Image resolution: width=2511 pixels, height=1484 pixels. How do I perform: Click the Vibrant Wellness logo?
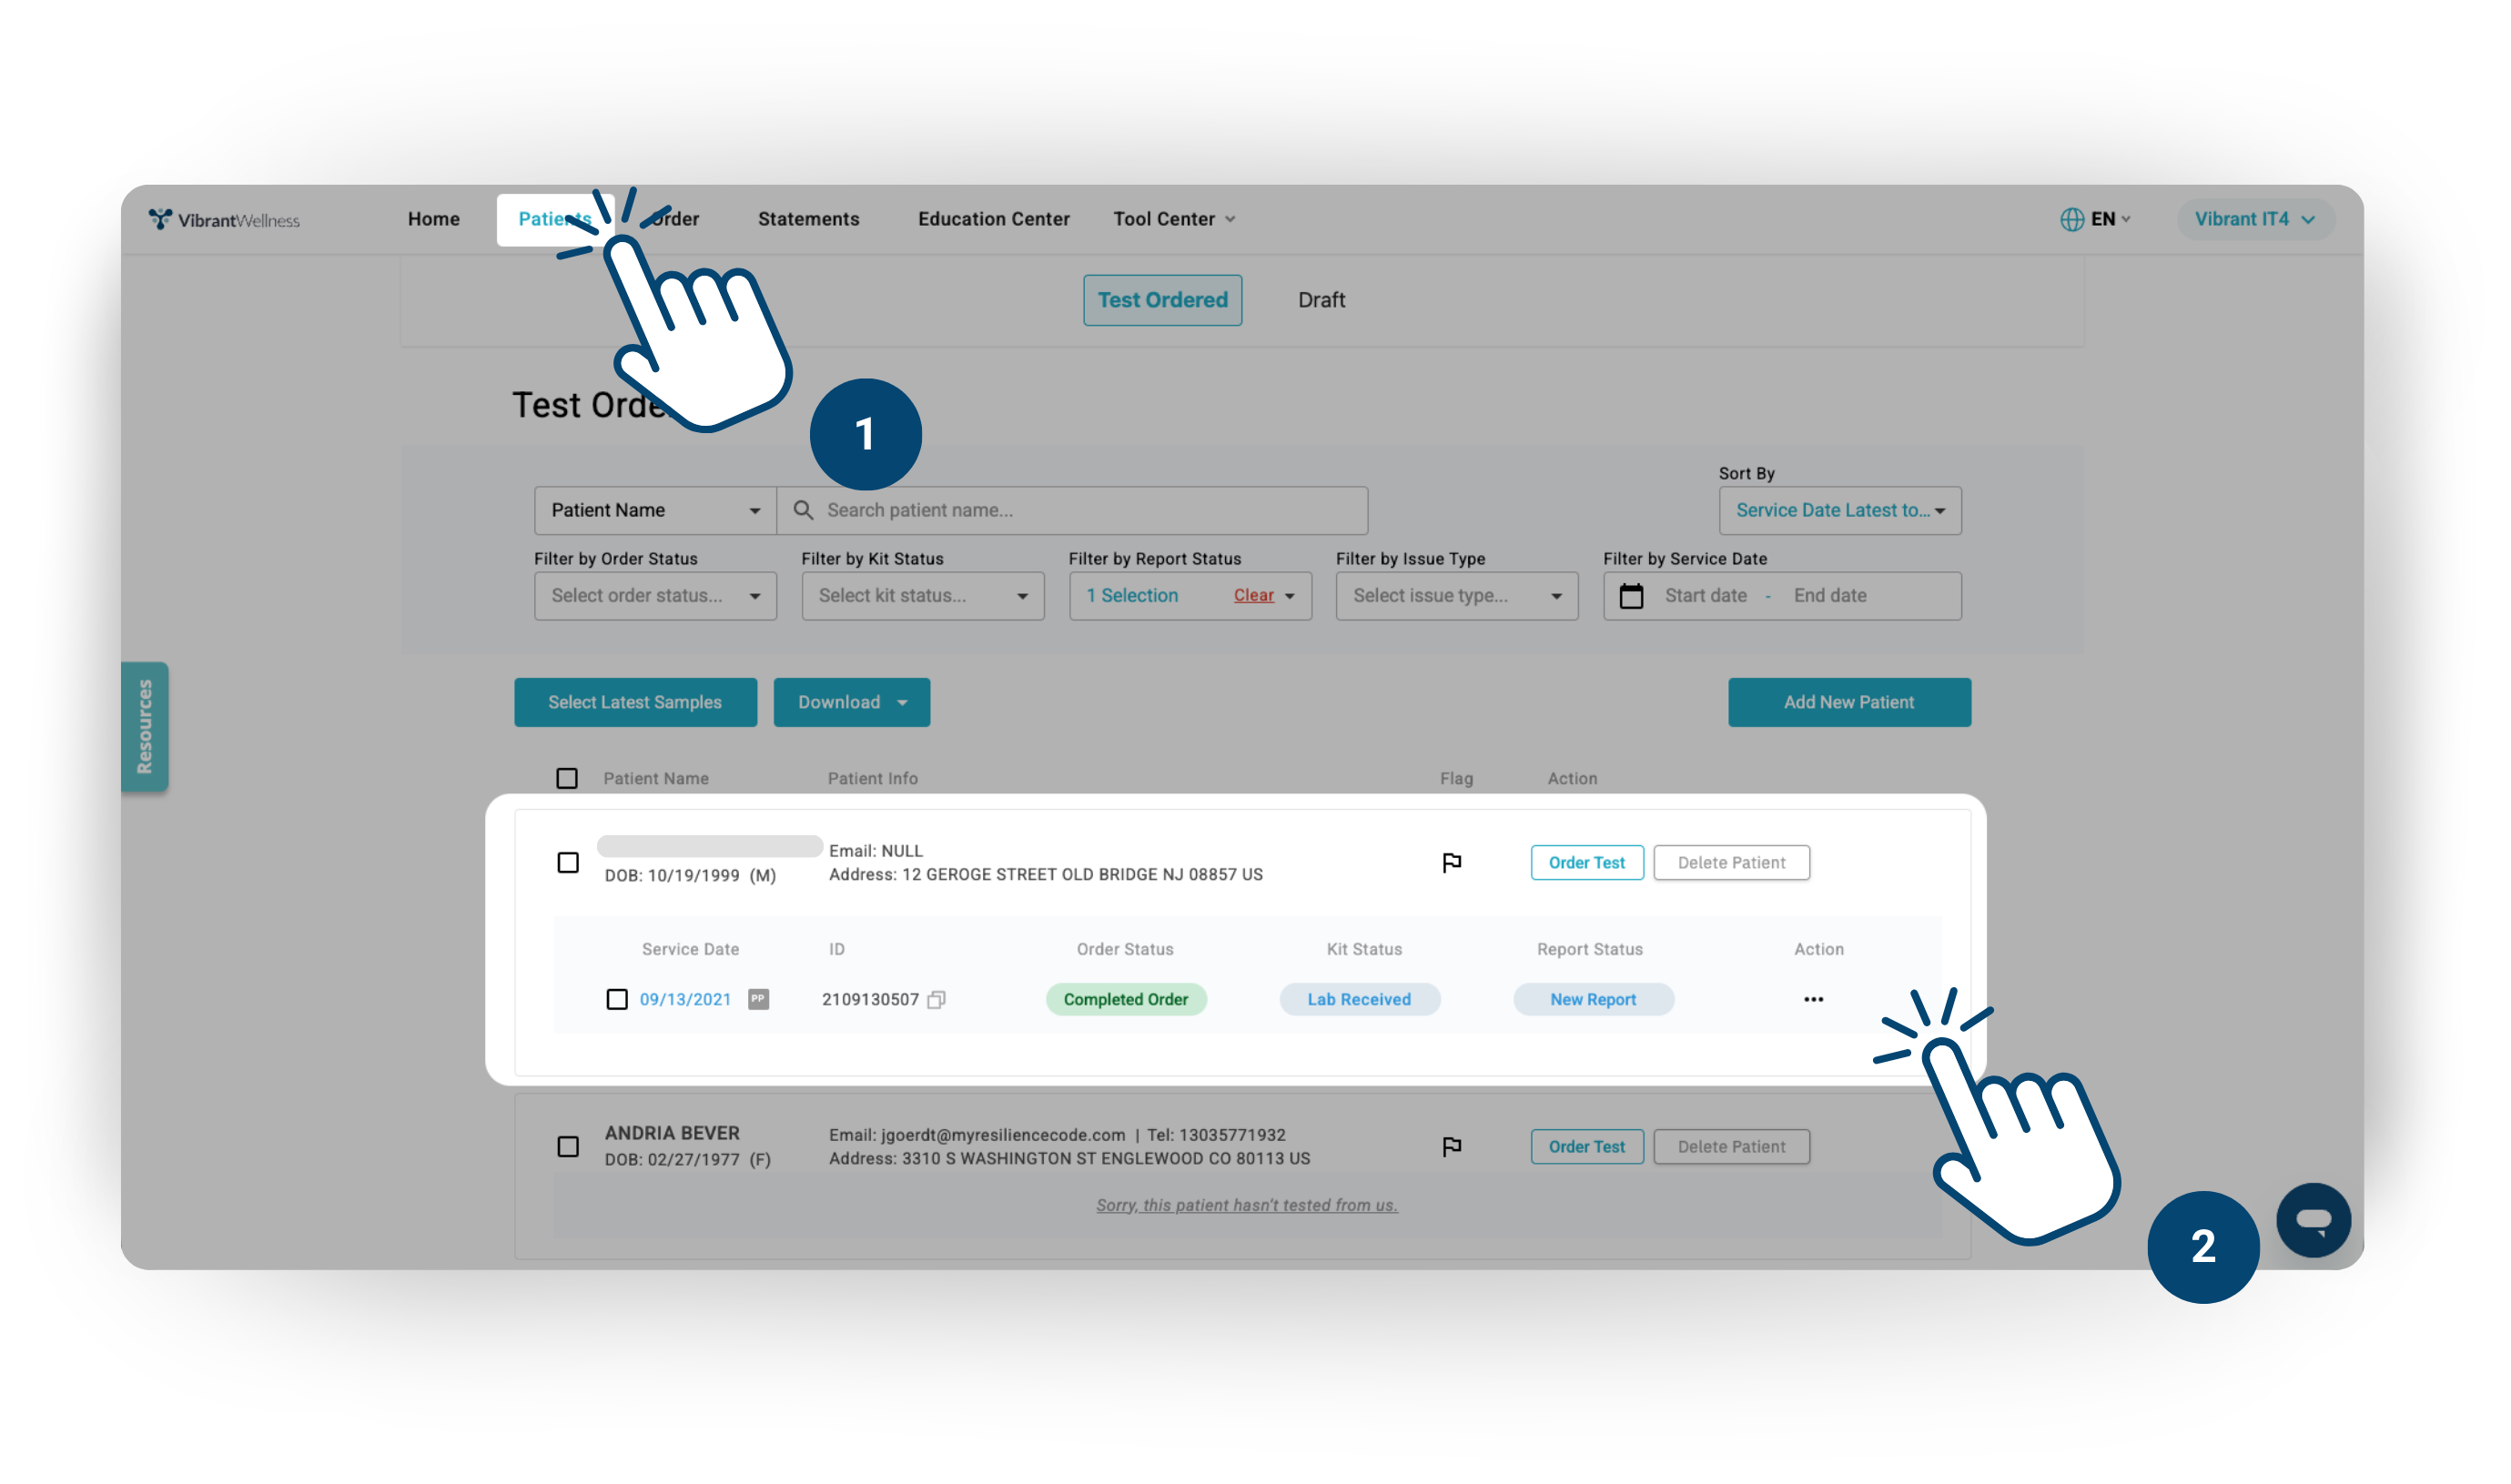224,219
